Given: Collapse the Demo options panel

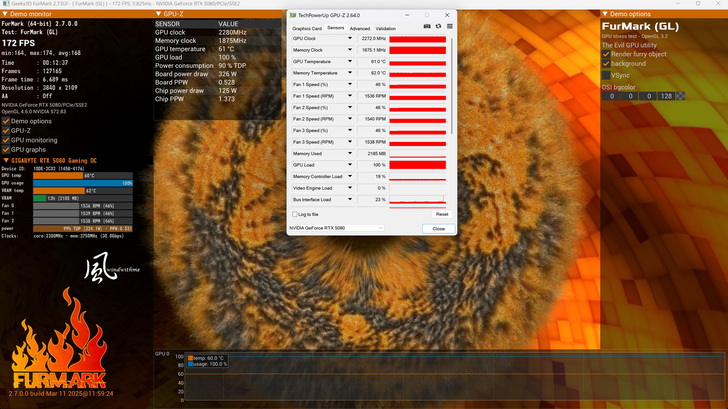Looking at the screenshot, I should pyautogui.click(x=605, y=14).
